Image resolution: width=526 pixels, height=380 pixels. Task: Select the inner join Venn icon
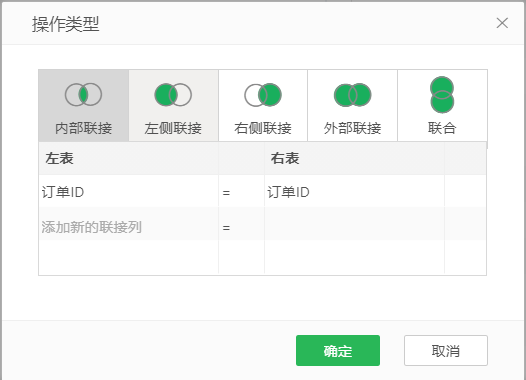(83, 95)
